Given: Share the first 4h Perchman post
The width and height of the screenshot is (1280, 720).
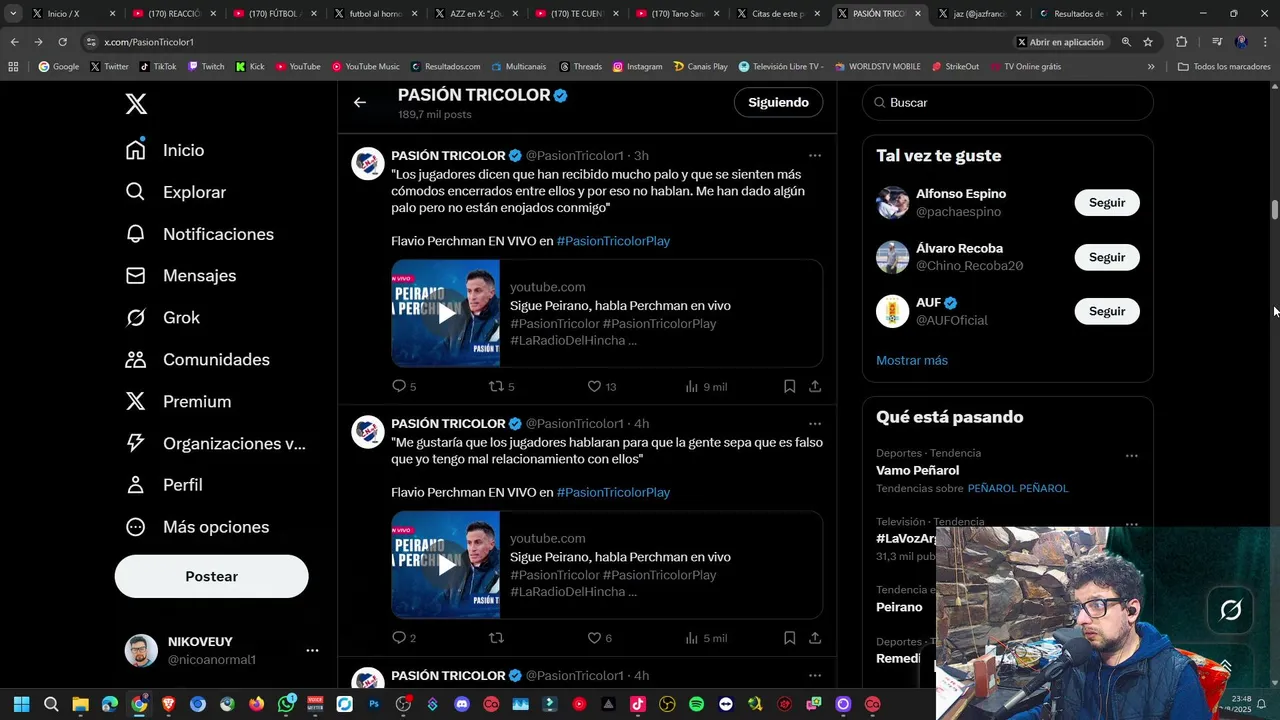Looking at the screenshot, I should 815,637.
